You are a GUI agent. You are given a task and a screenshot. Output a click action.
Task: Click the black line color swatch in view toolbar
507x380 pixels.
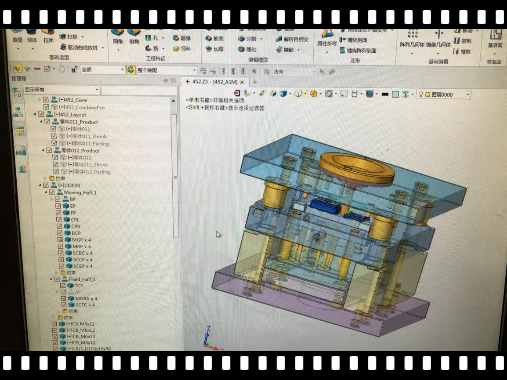point(385,94)
